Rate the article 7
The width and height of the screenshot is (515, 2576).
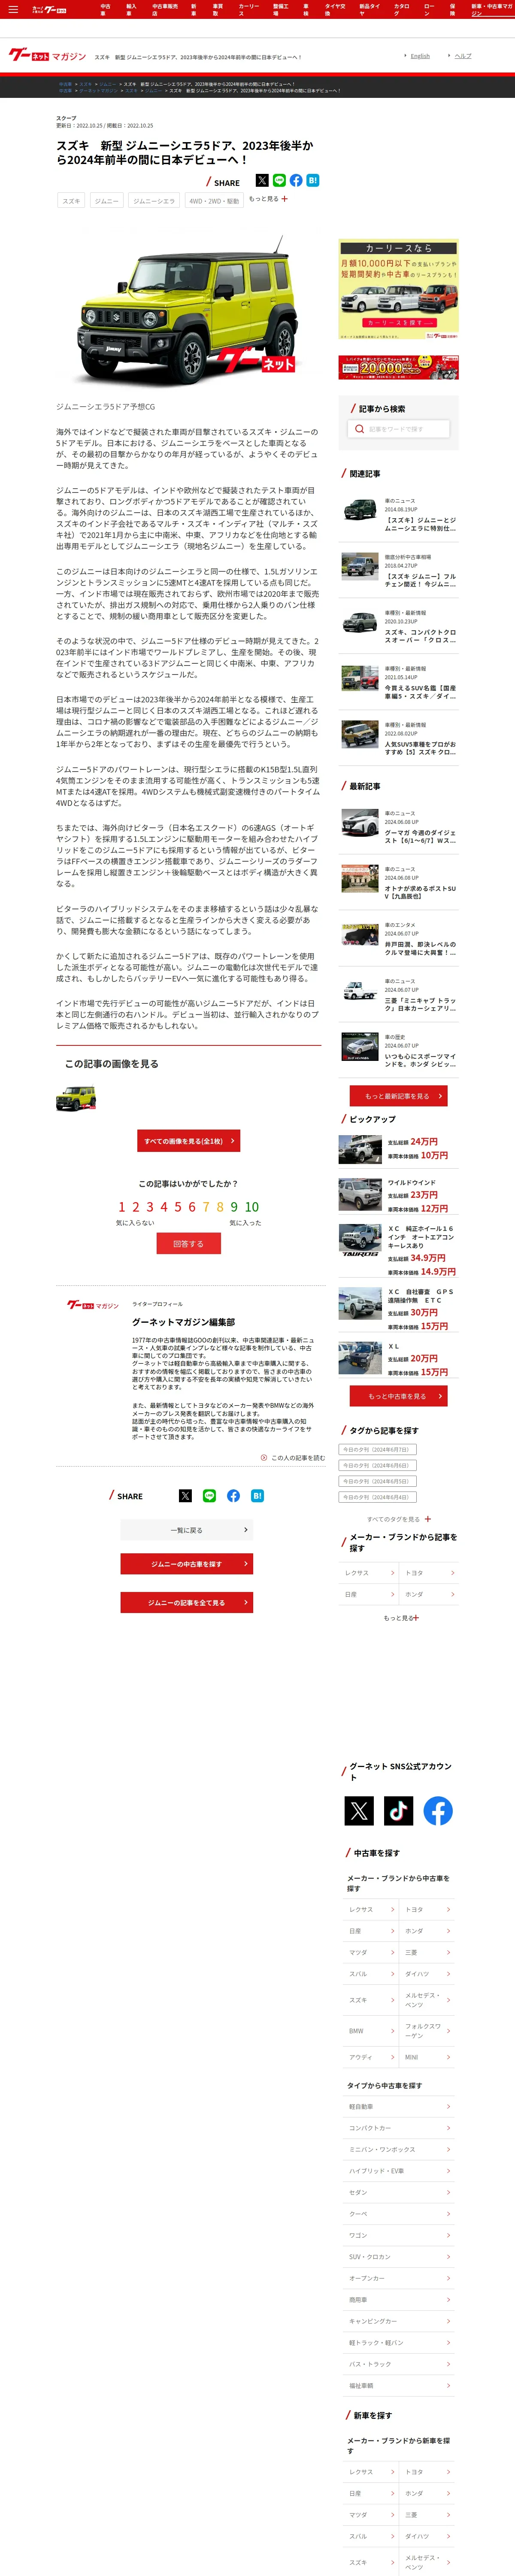(x=206, y=1207)
